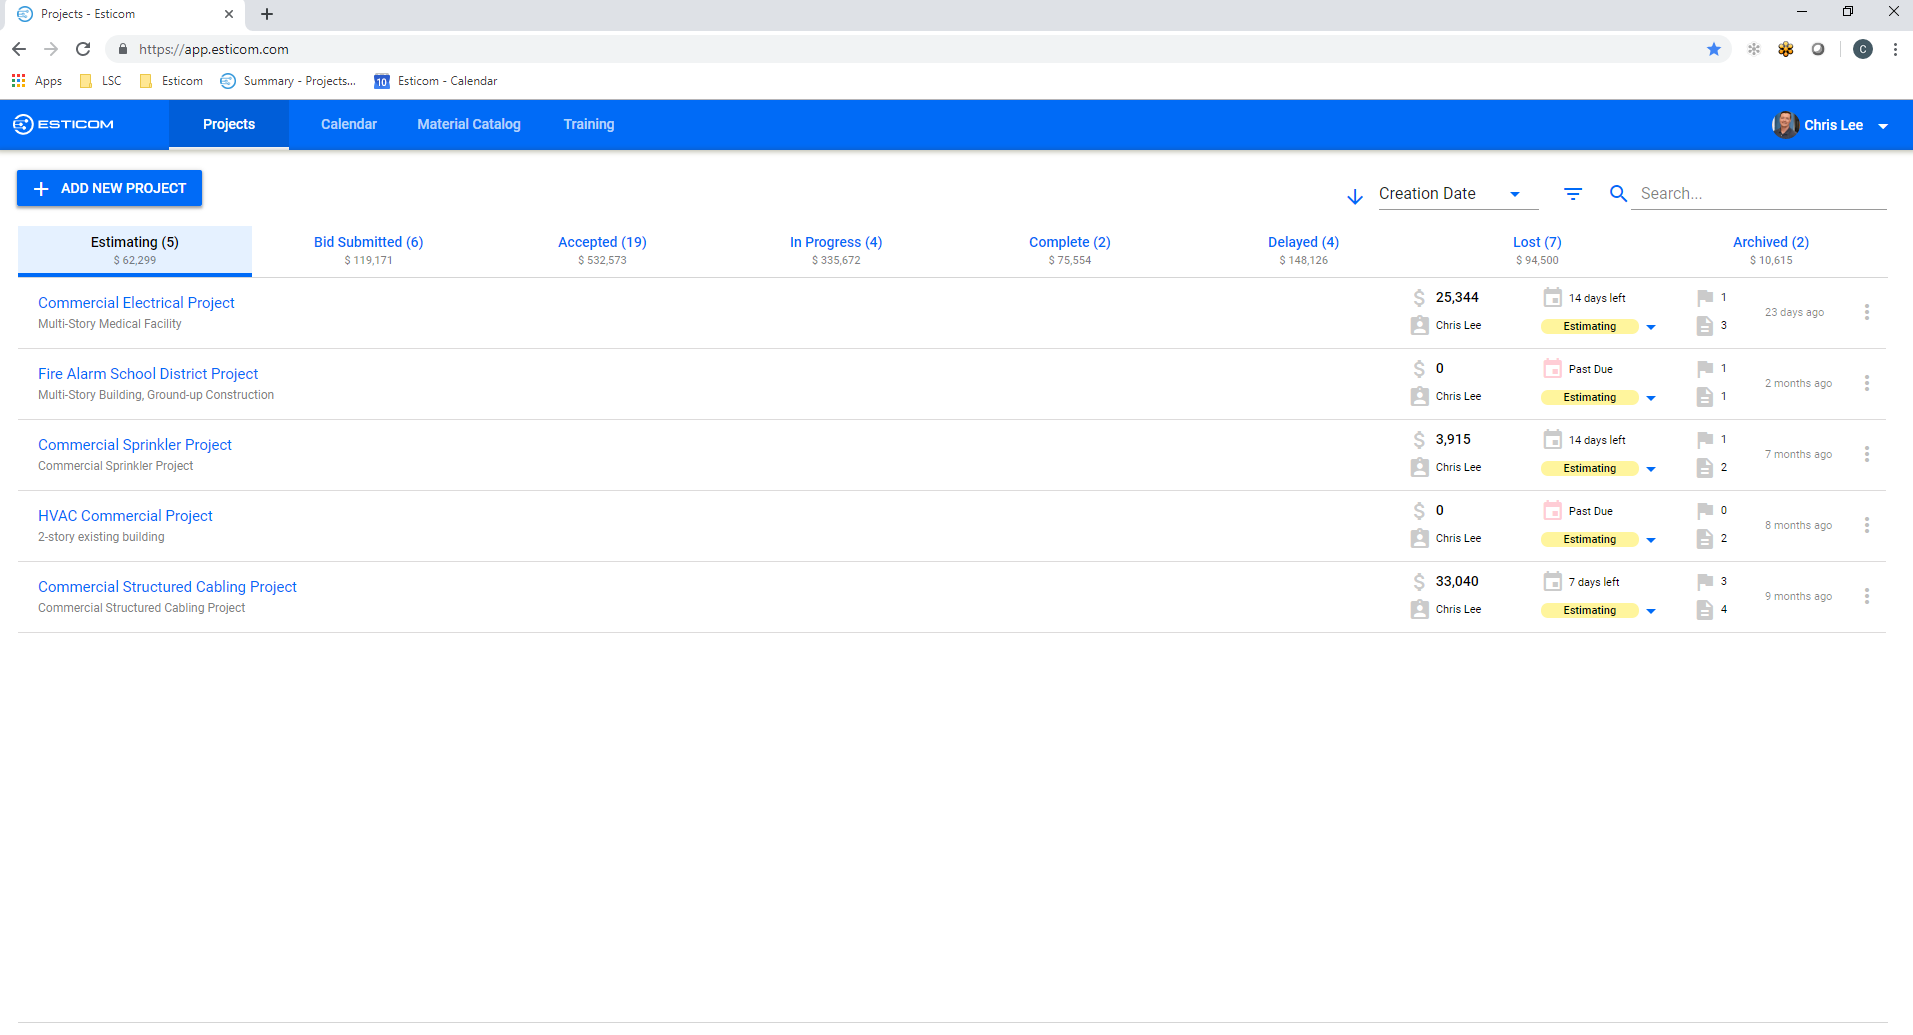Screen dimensions: 1913x1035
Task: Open the Esticom - Calendar bookmark
Action: [x=436, y=81]
